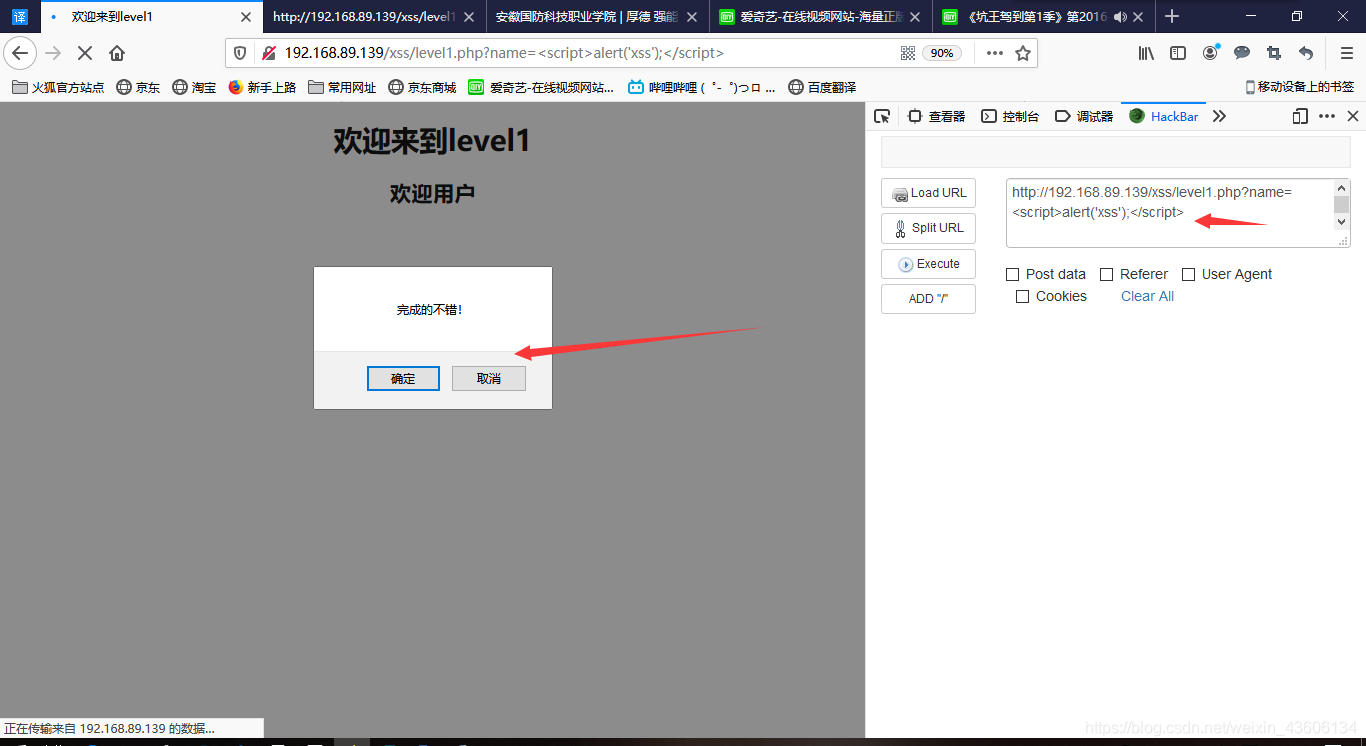Open the 火狐官方站点 bookmarks folder
Viewport: 1366px width, 746px height.
58,87
